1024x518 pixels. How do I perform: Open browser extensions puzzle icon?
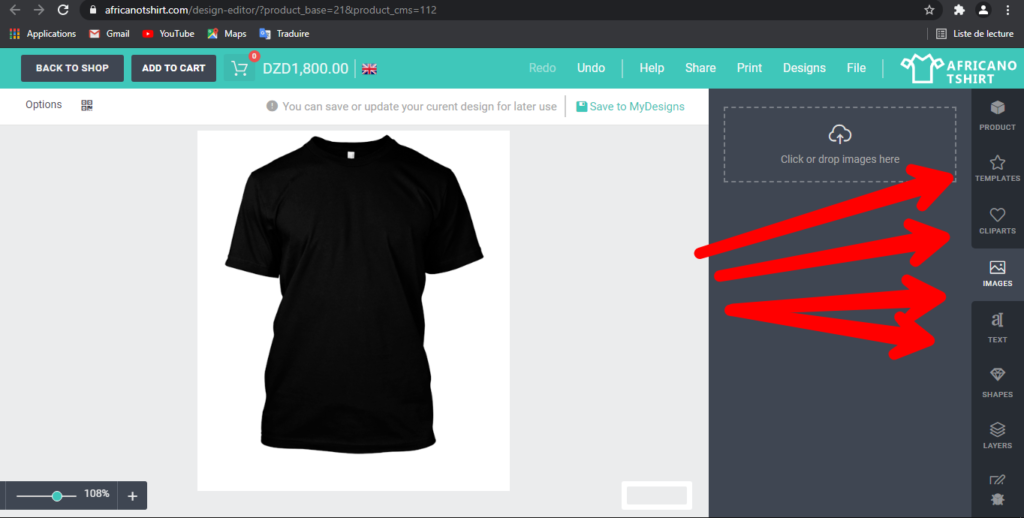click(959, 10)
